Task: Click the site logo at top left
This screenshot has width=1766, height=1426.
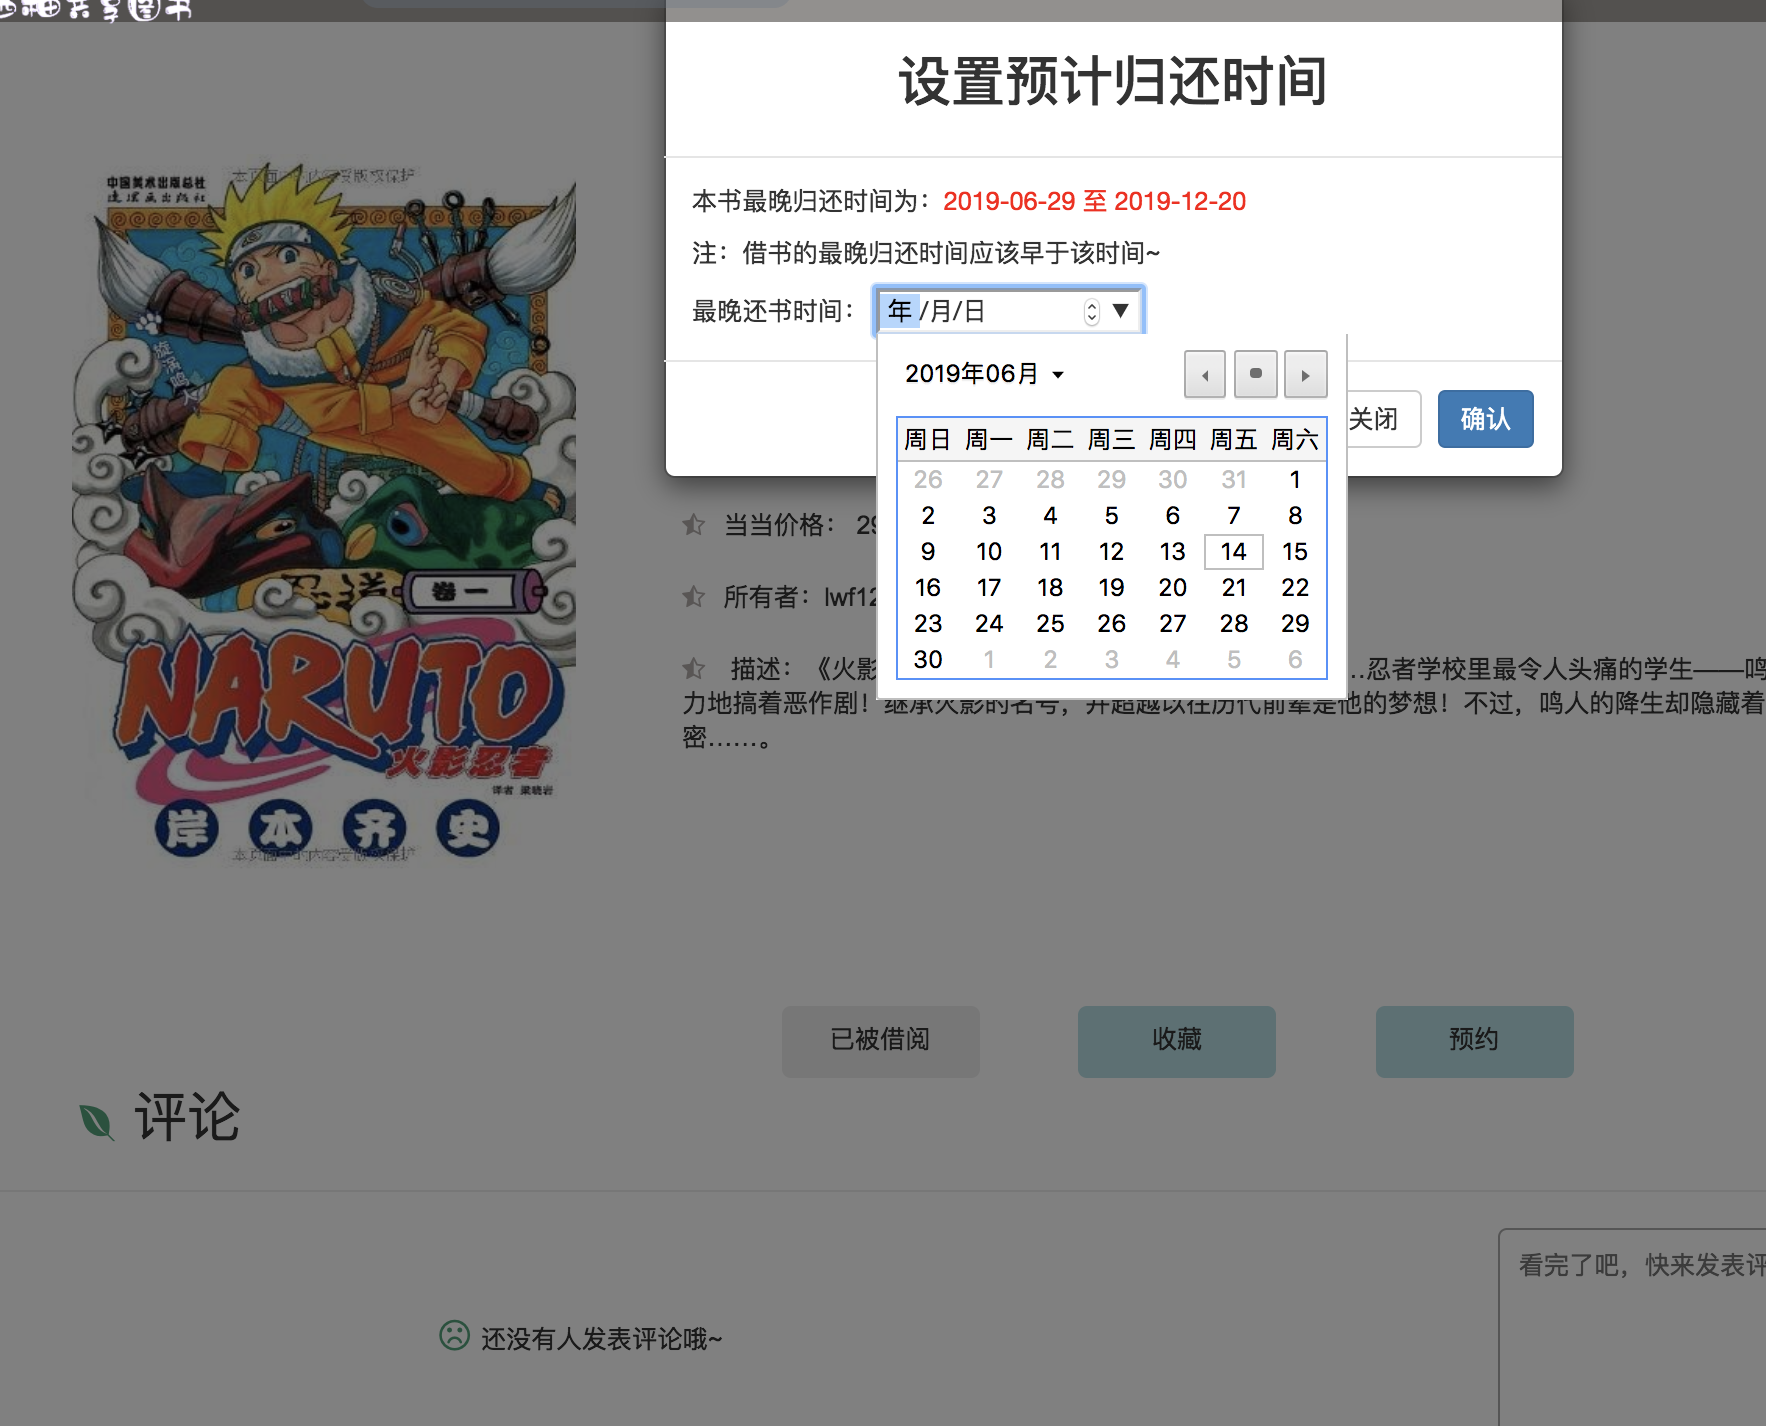Action: (96, 10)
